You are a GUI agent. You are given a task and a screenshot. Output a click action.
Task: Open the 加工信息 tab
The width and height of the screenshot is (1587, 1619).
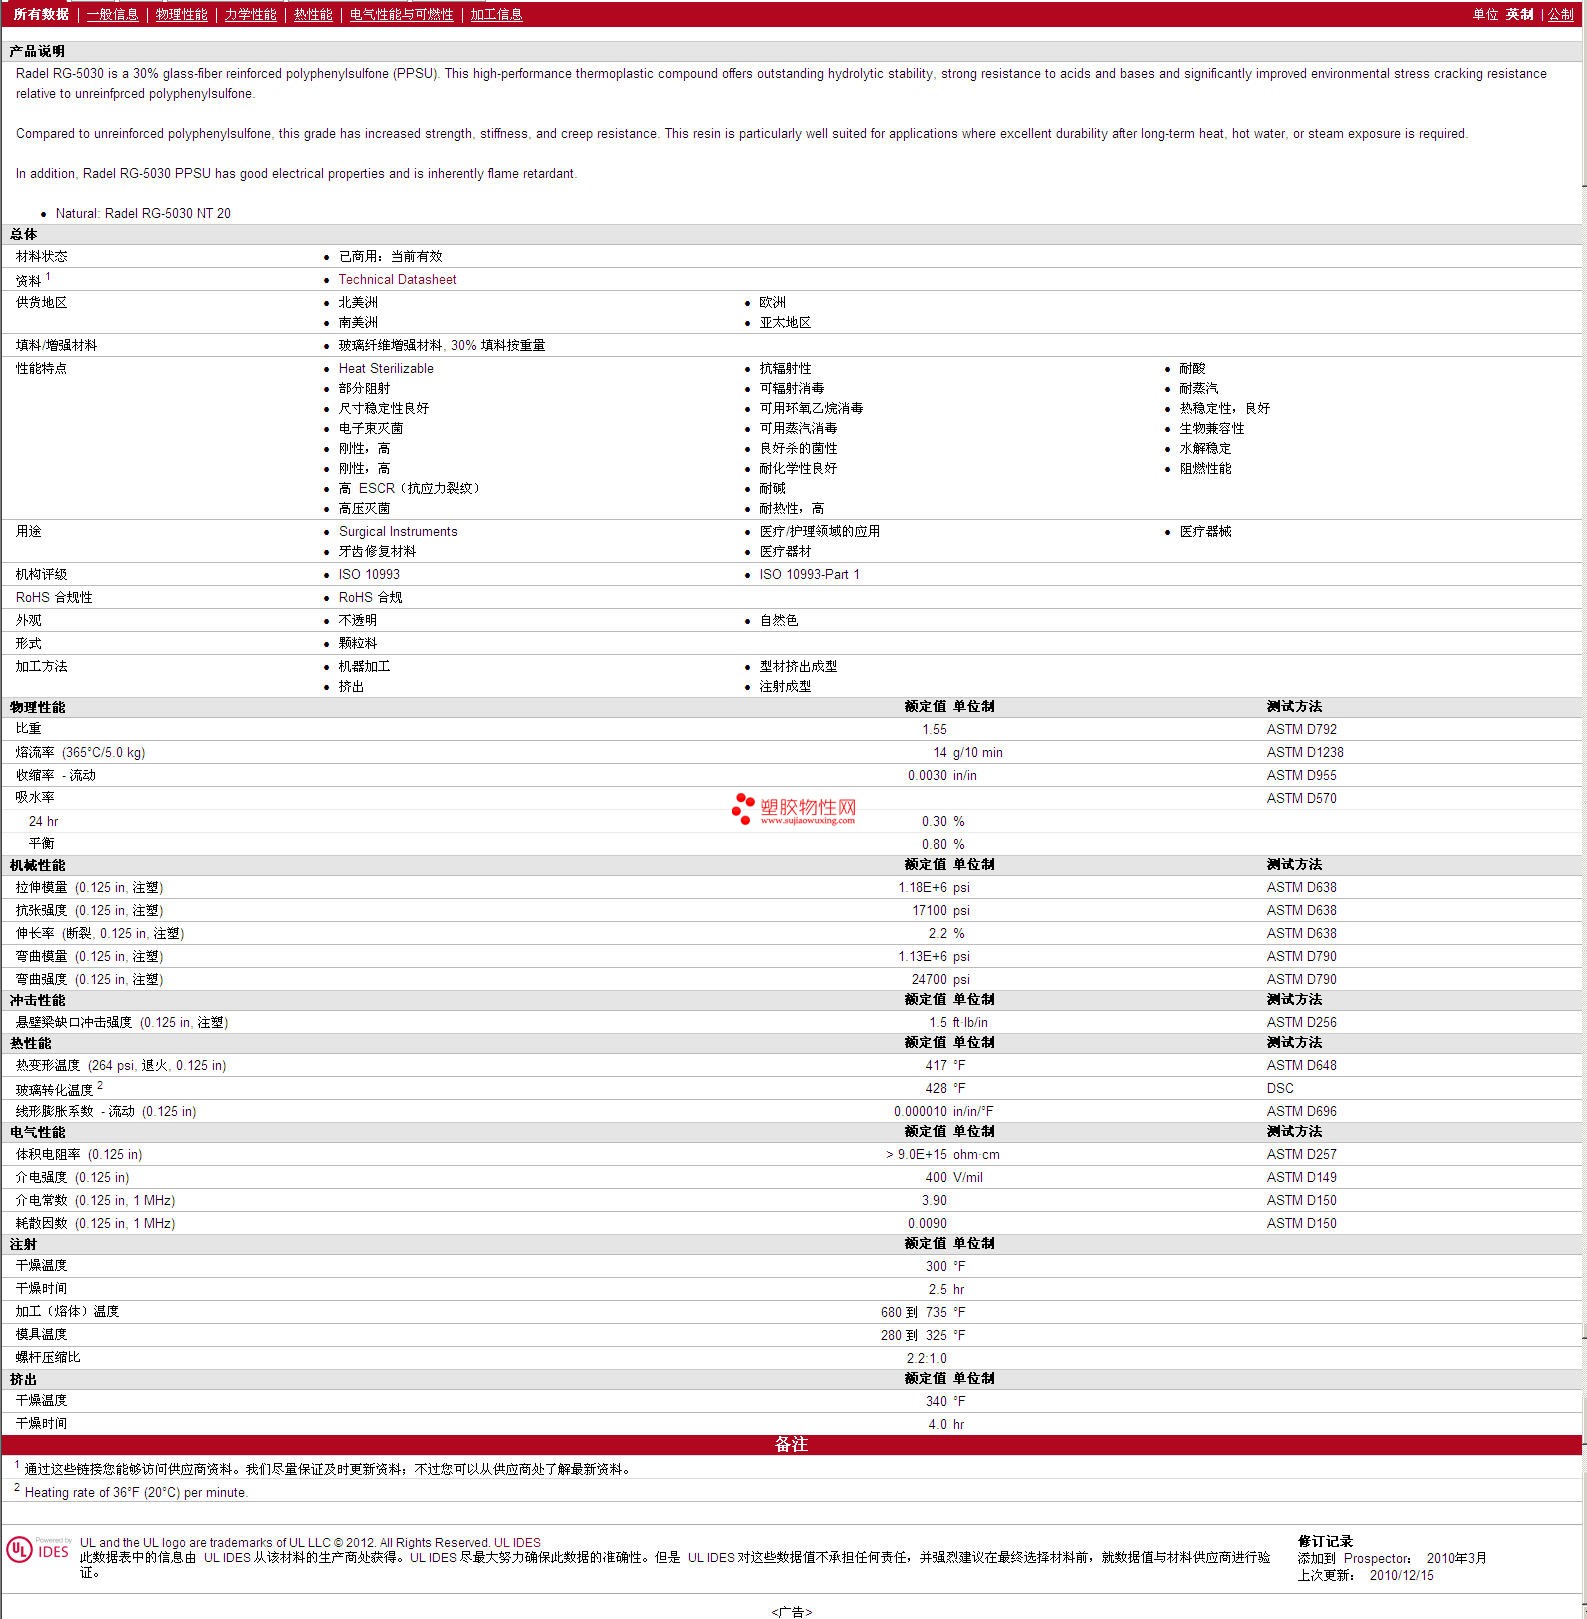tap(496, 14)
